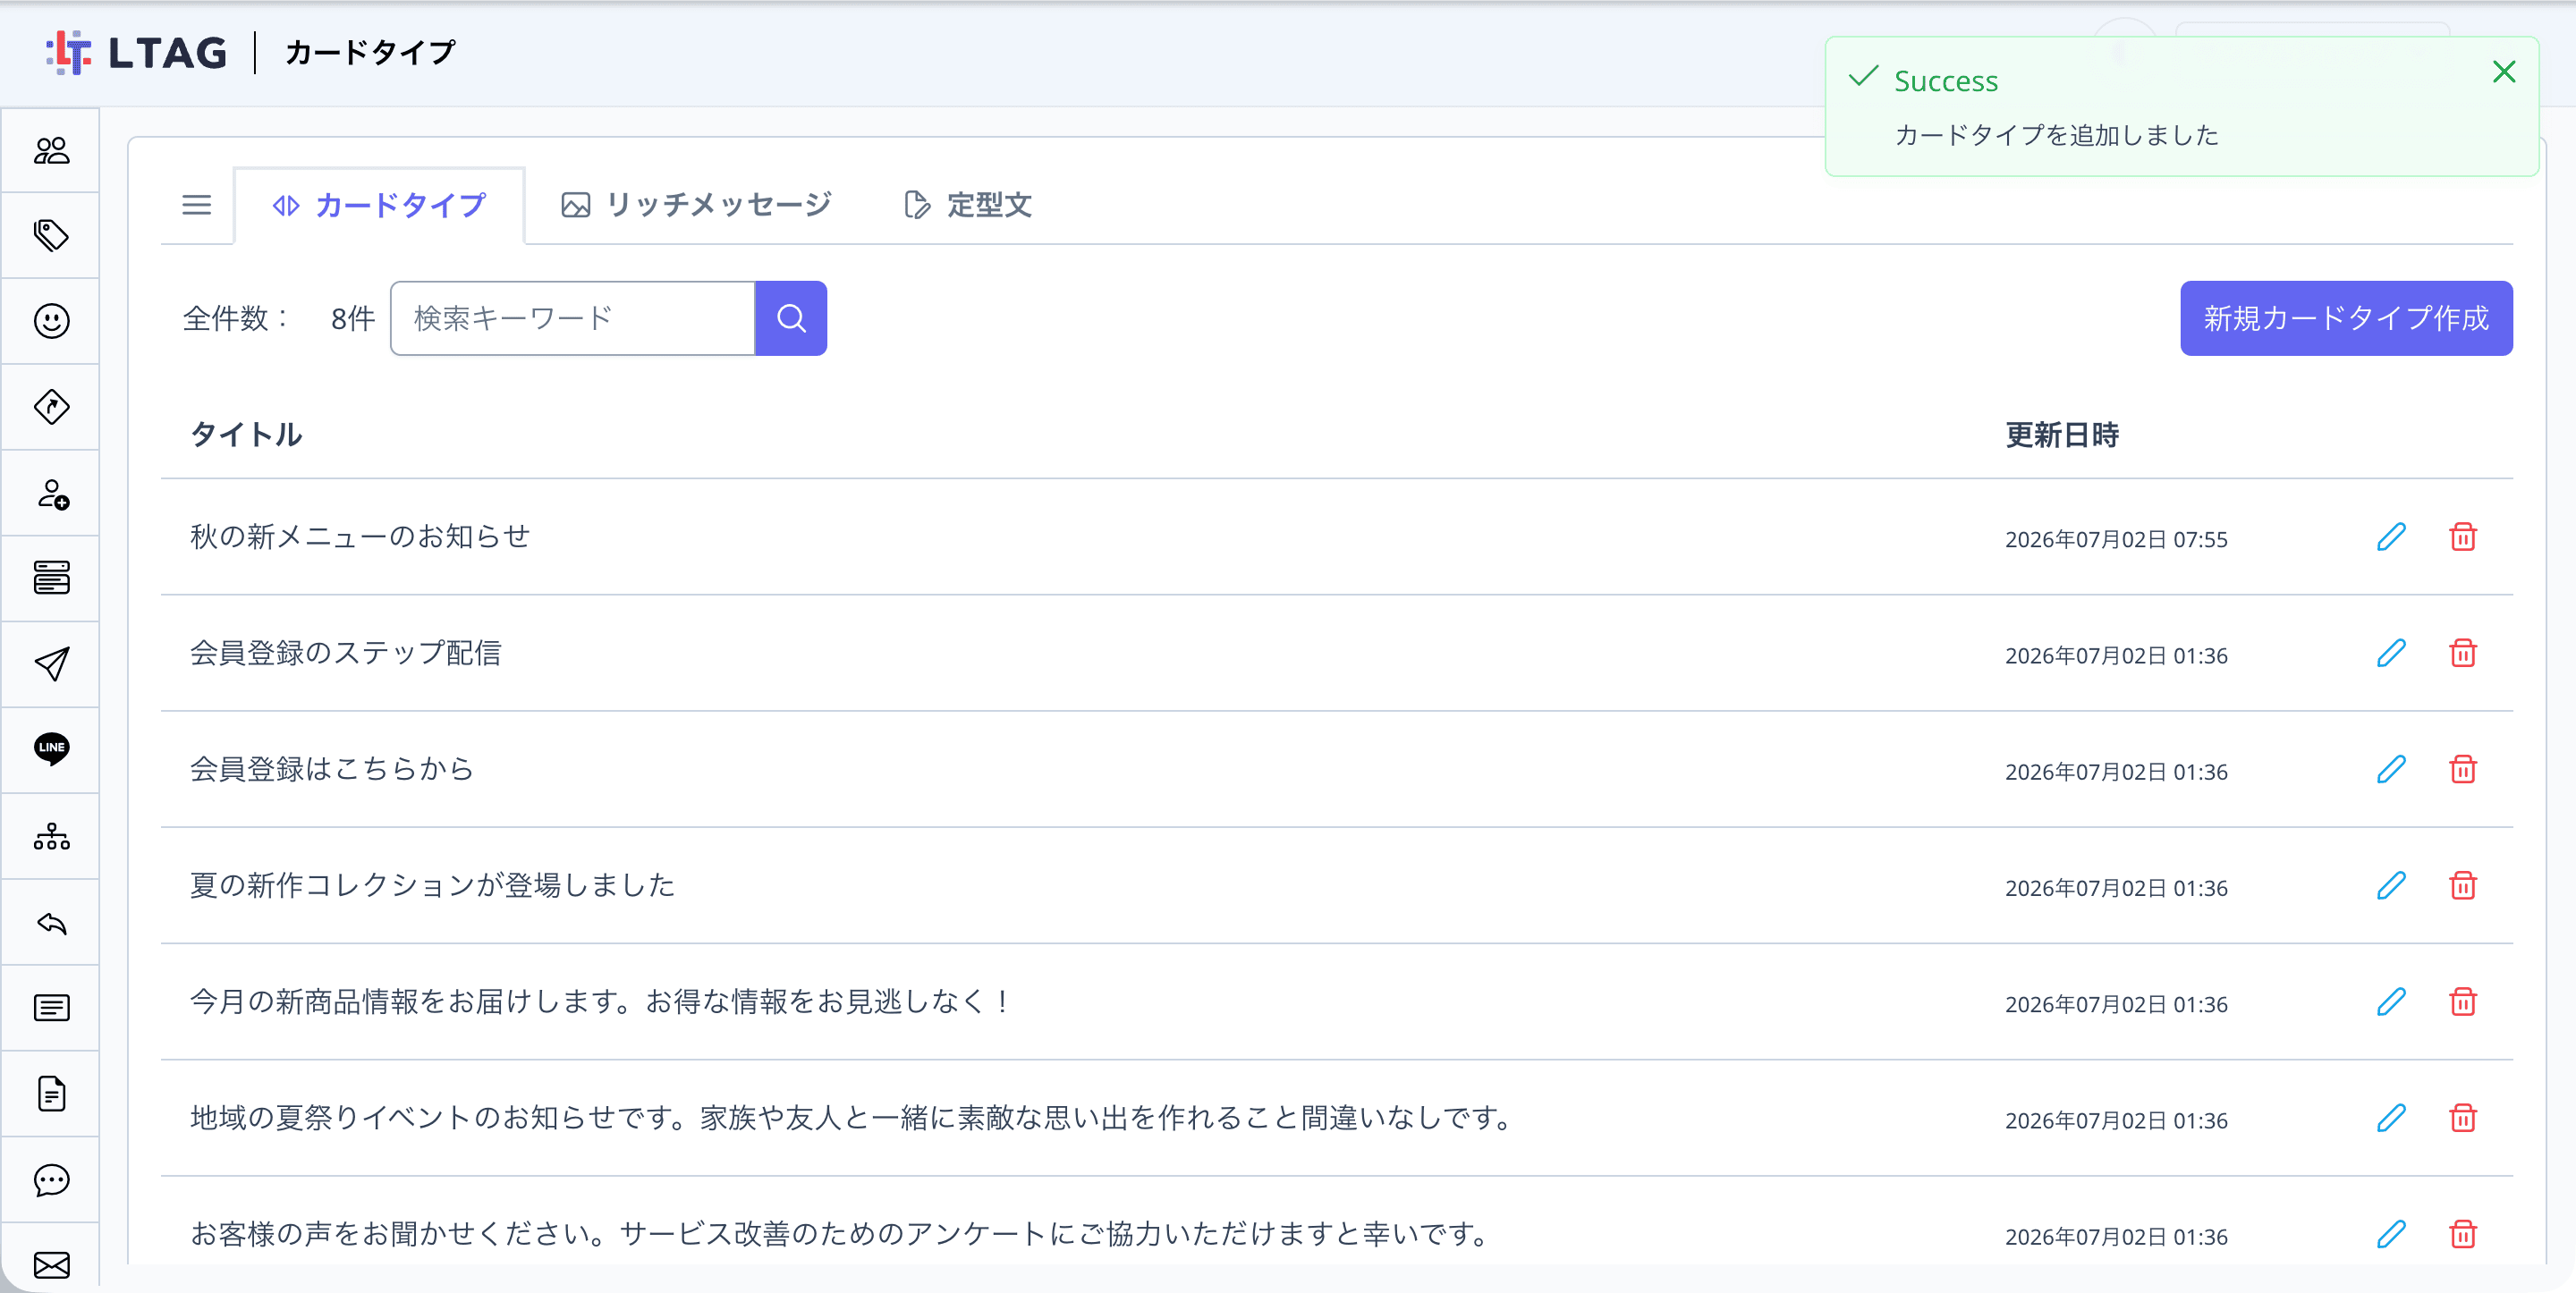Select the カードタイプ tab
This screenshot has height=1293, width=2576.
pyautogui.click(x=379, y=205)
